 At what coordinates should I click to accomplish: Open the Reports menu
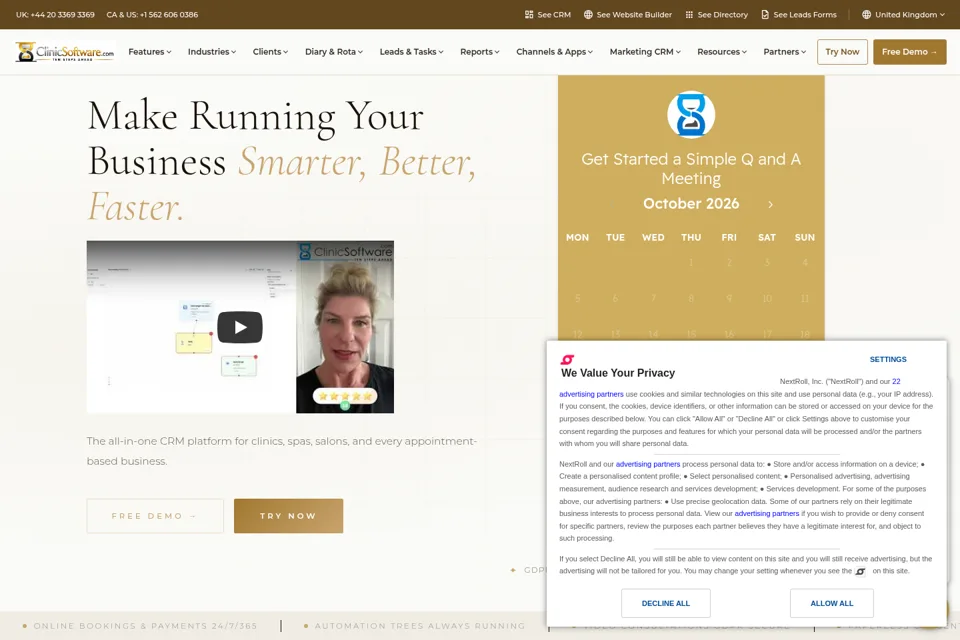coord(479,52)
